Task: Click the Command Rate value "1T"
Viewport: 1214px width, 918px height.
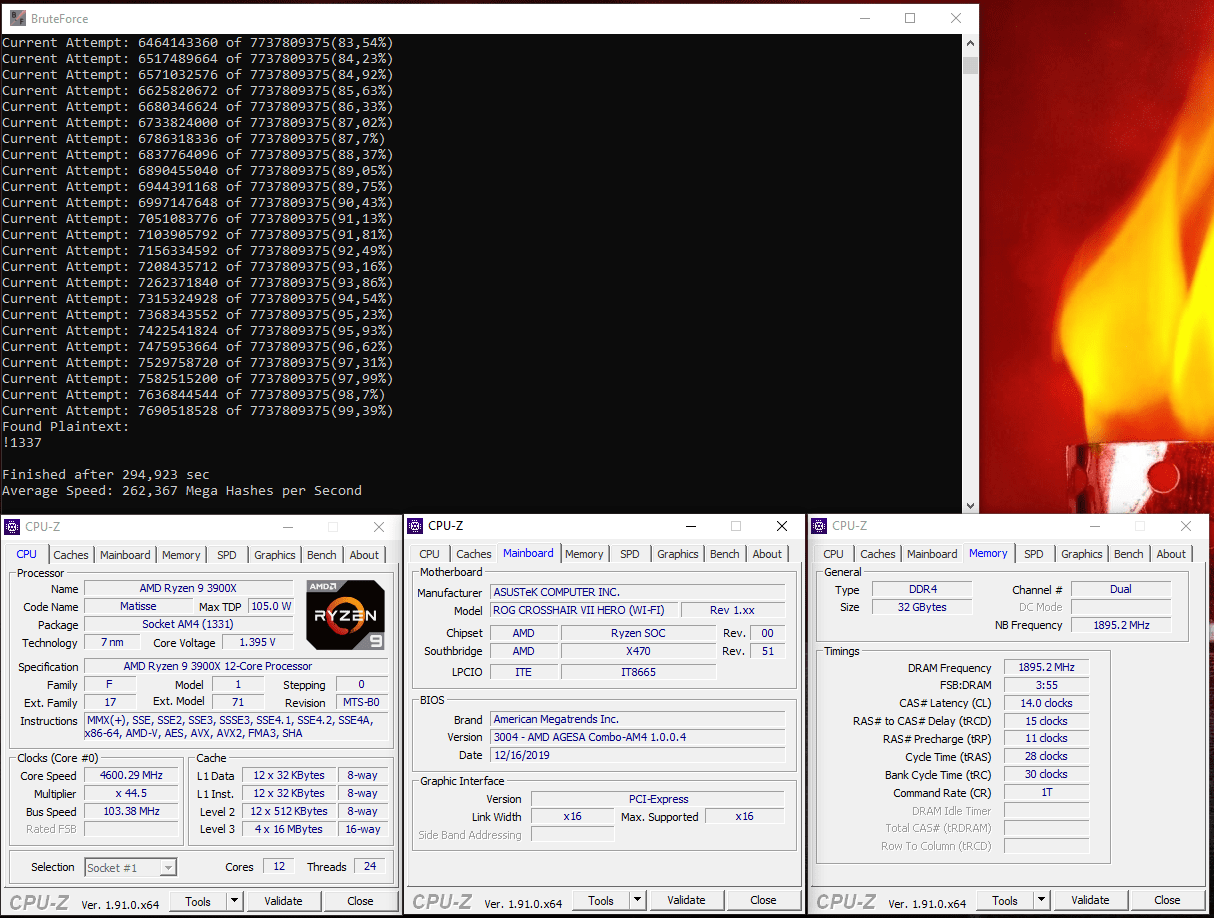Action: click(x=1046, y=792)
